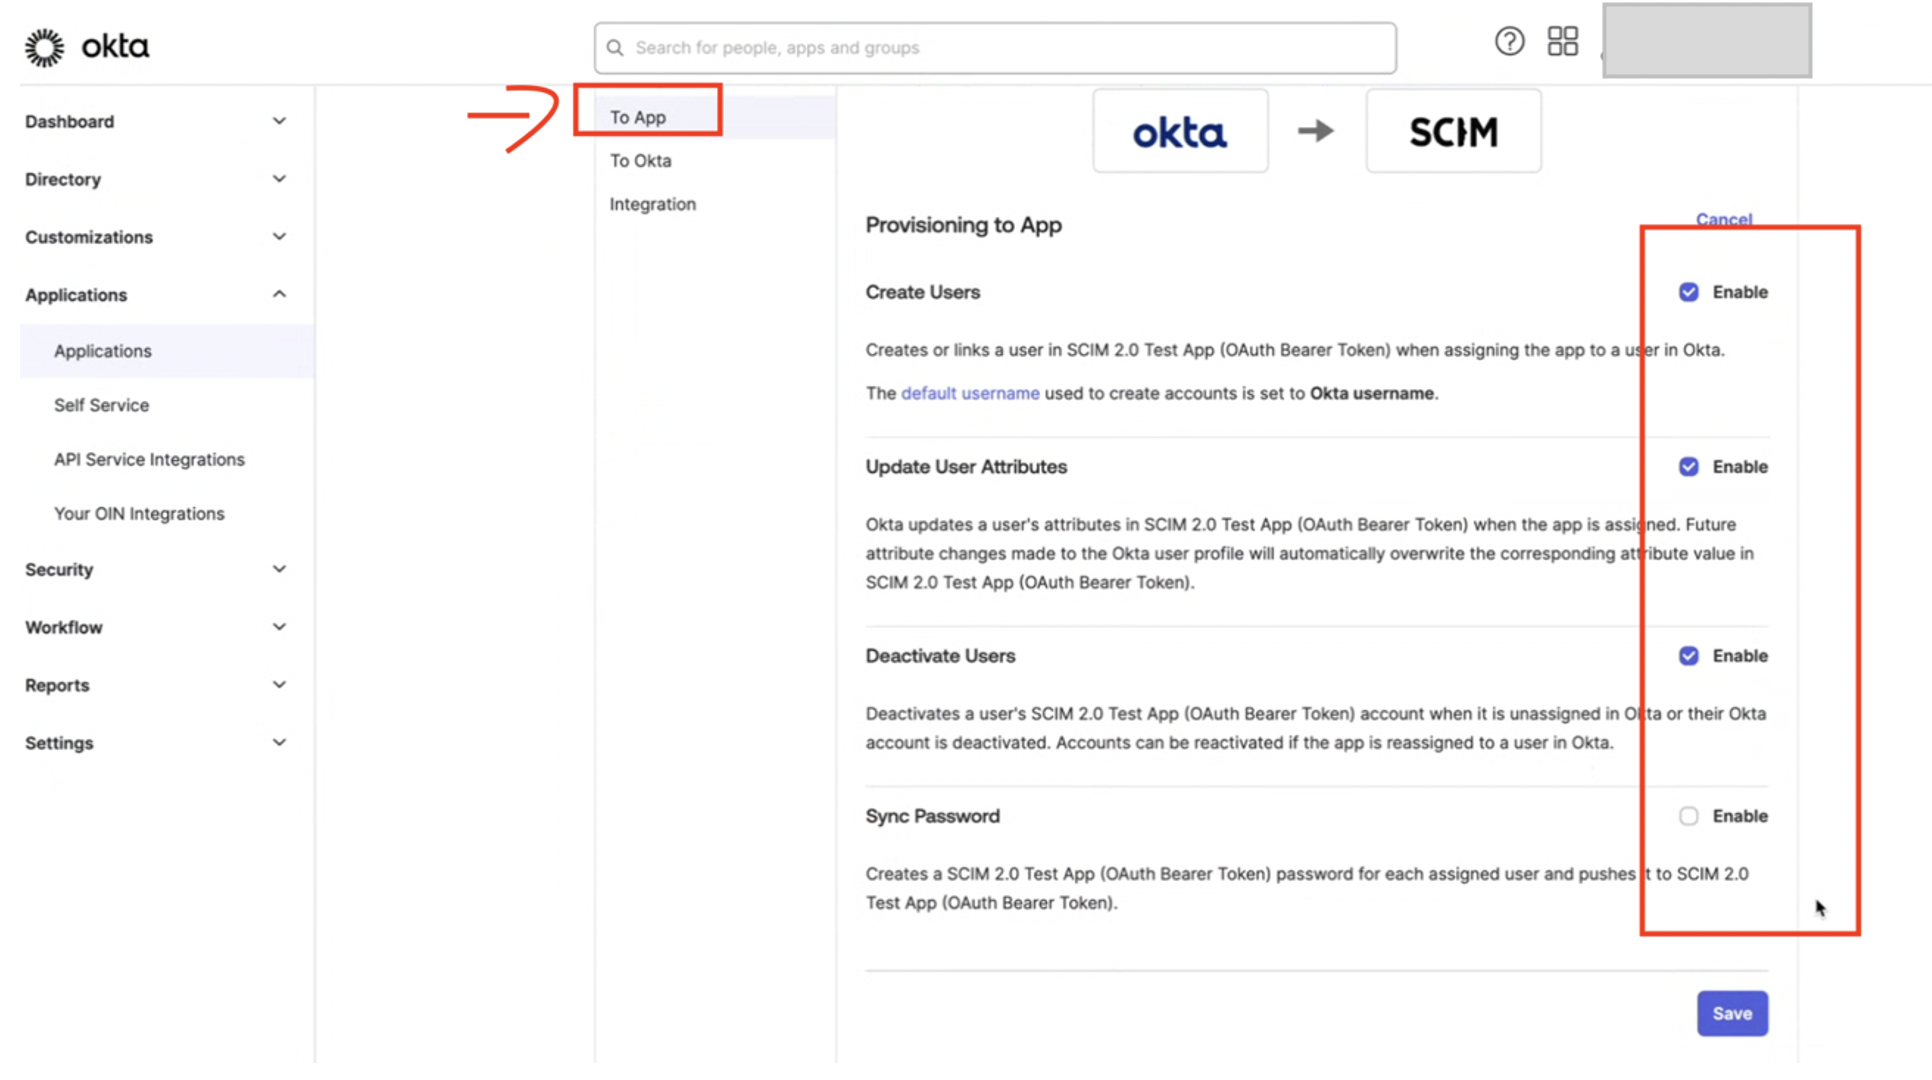The image size is (1932, 1080).
Task: Click the Security menu label
Action: click(x=59, y=570)
